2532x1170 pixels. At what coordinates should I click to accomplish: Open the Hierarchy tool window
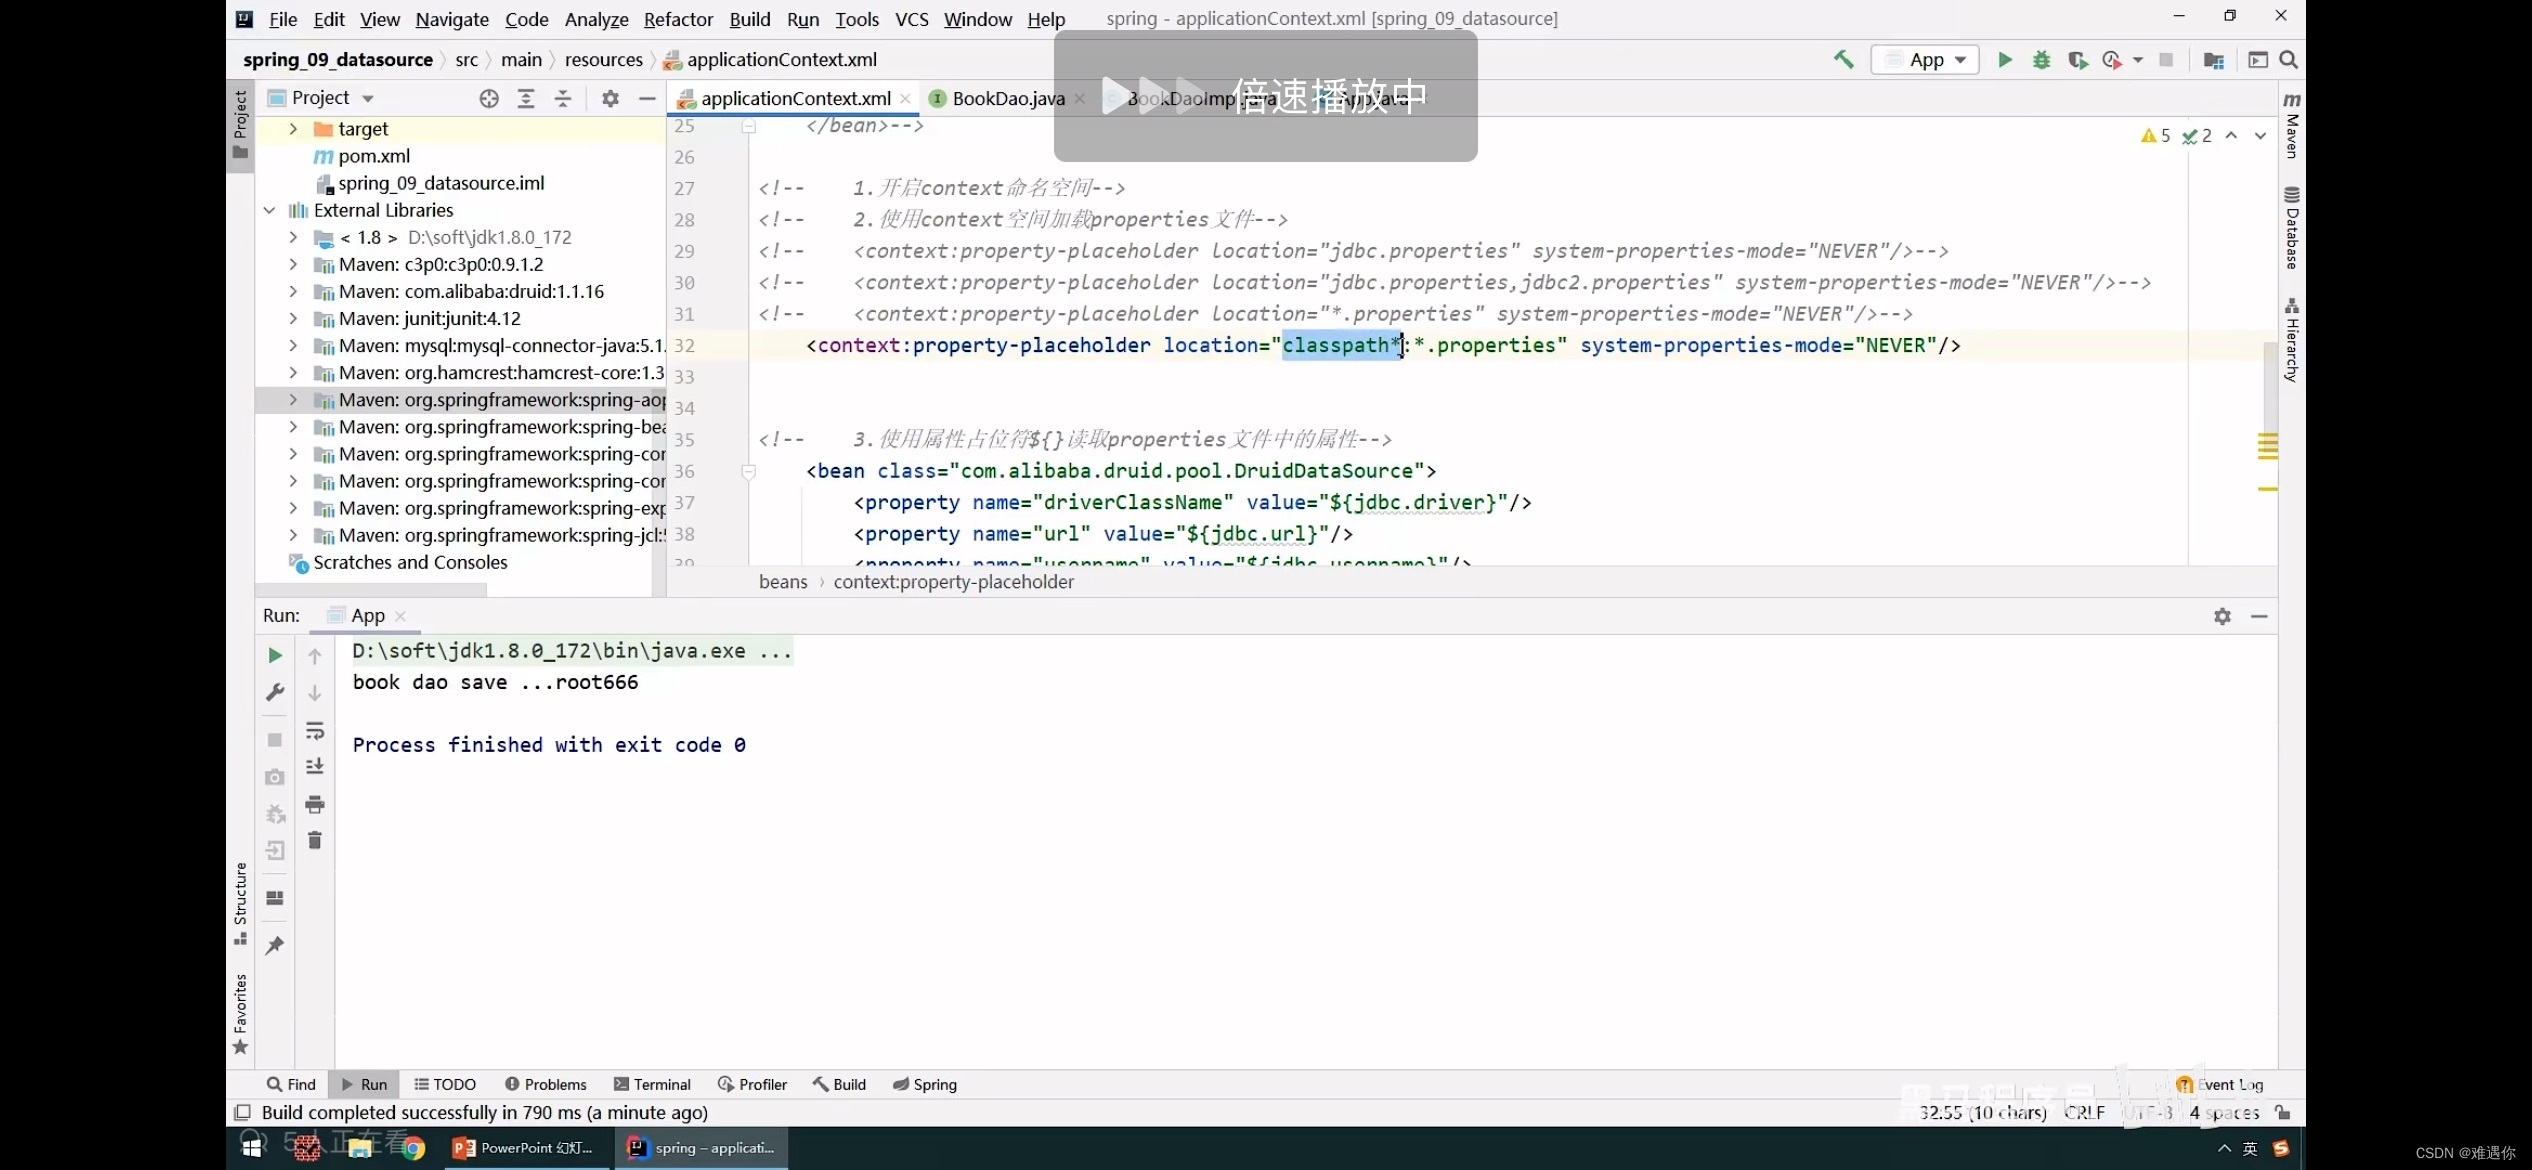(x=2292, y=340)
